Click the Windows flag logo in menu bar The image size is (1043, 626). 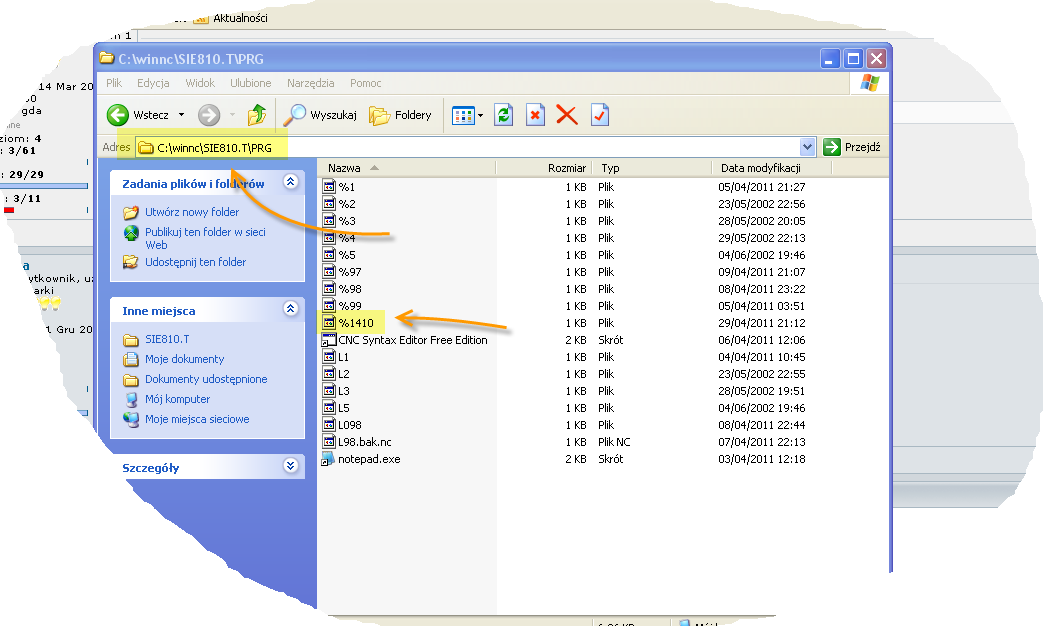pyautogui.click(x=869, y=83)
